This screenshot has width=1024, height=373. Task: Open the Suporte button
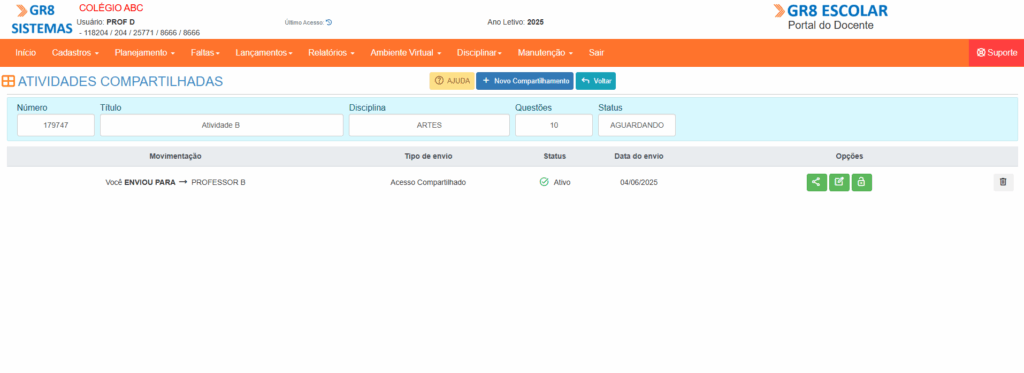(x=996, y=53)
